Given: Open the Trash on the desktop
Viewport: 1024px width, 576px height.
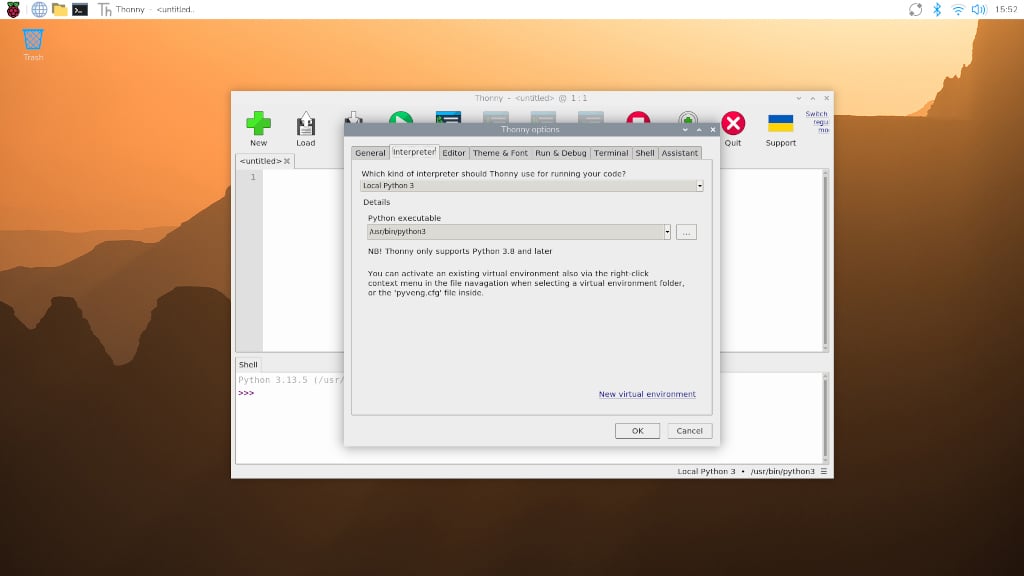Looking at the screenshot, I should (33, 41).
